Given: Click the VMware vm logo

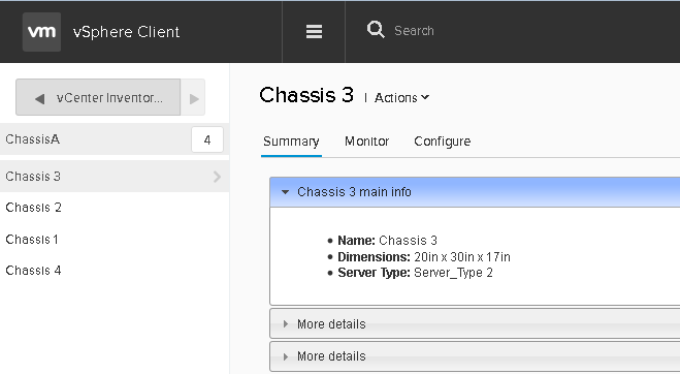Looking at the screenshot, I should coord(42,32).
